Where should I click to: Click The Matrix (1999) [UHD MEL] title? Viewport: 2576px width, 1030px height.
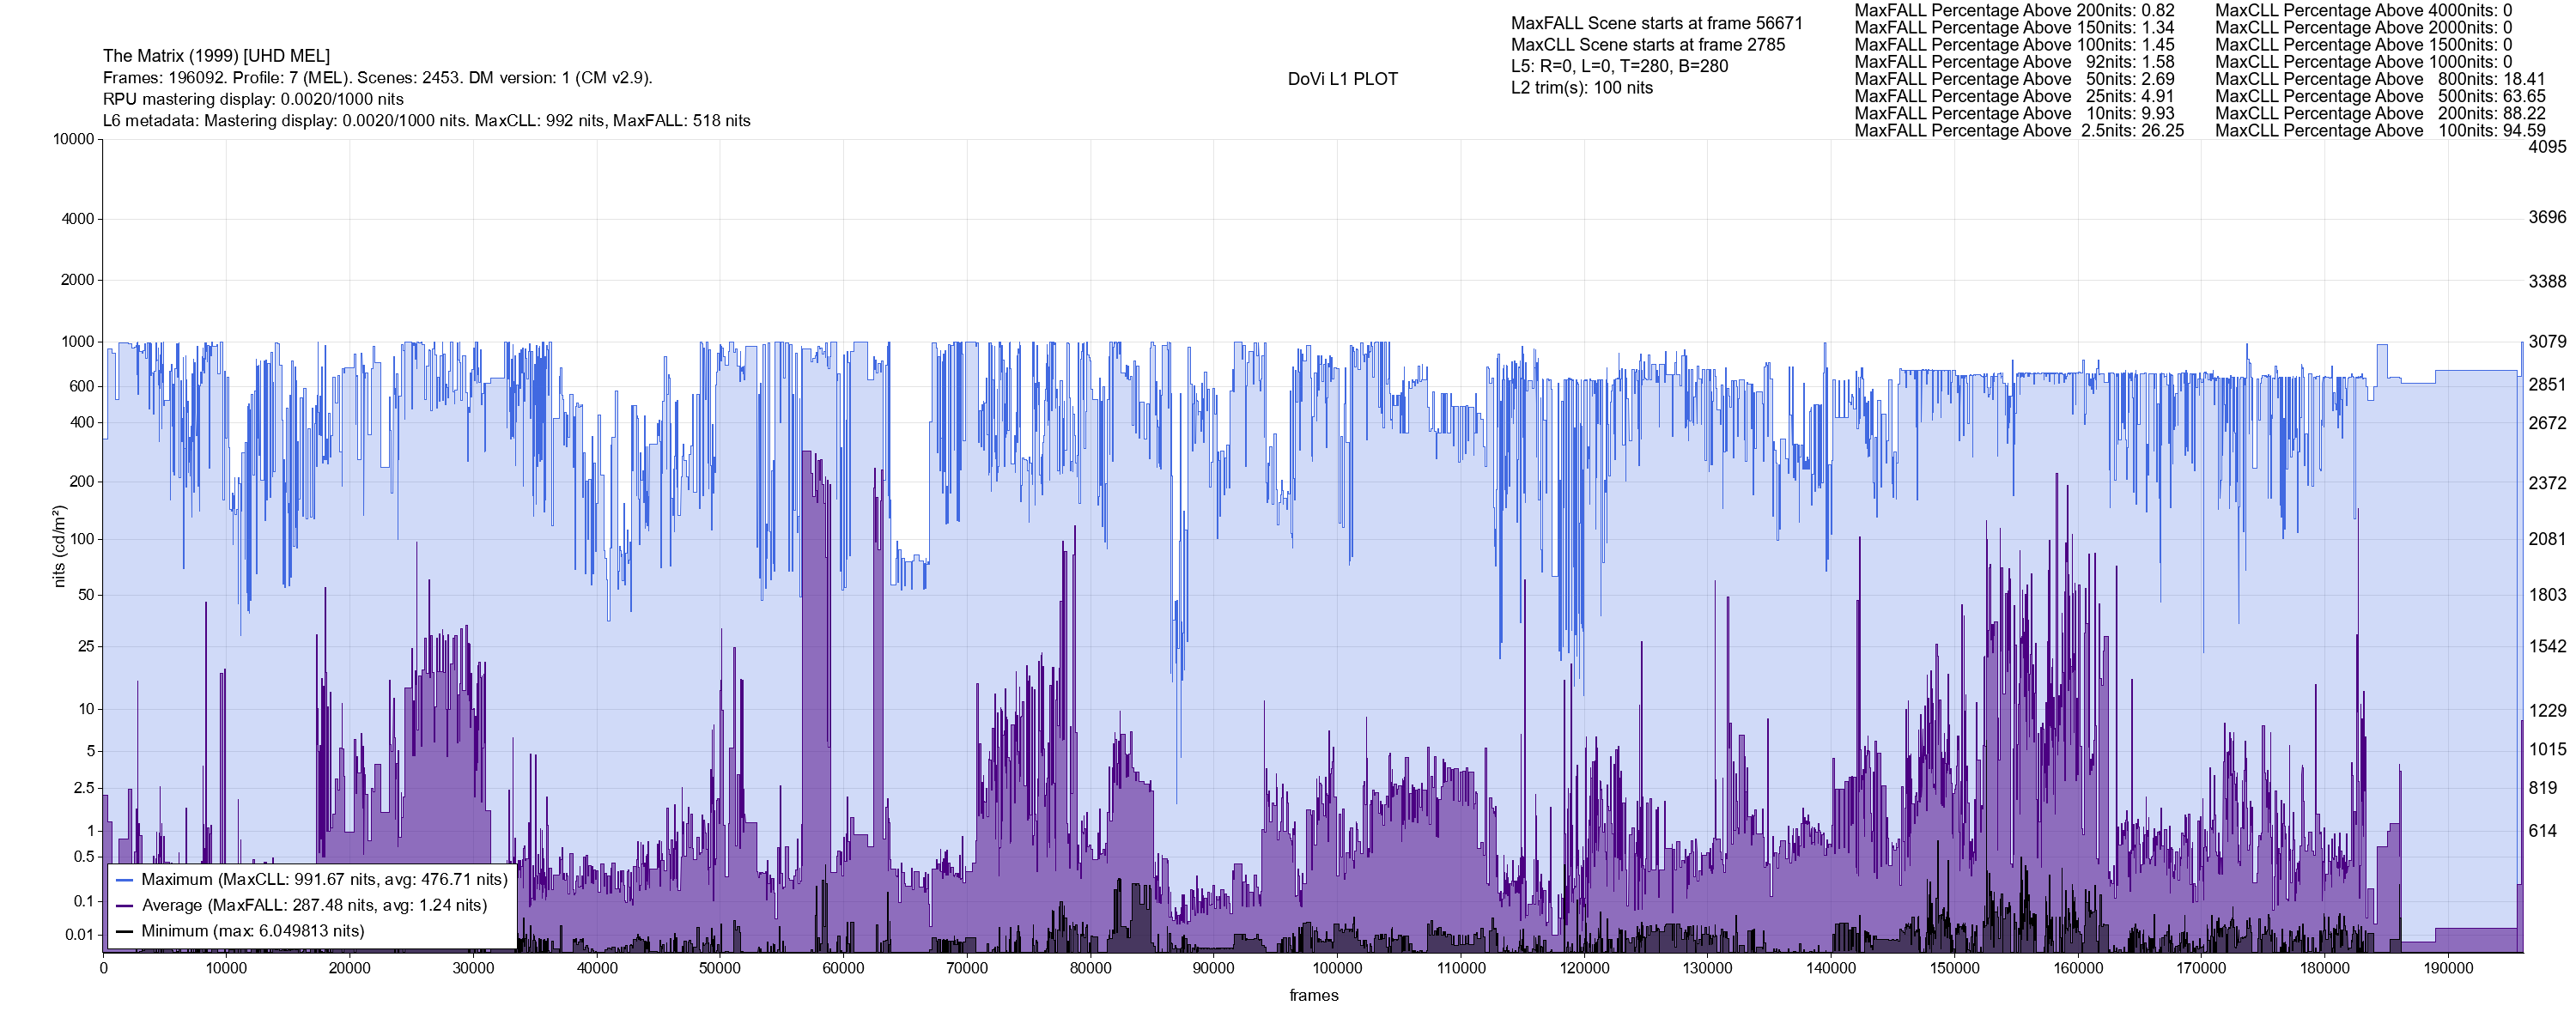click(216, 56)
